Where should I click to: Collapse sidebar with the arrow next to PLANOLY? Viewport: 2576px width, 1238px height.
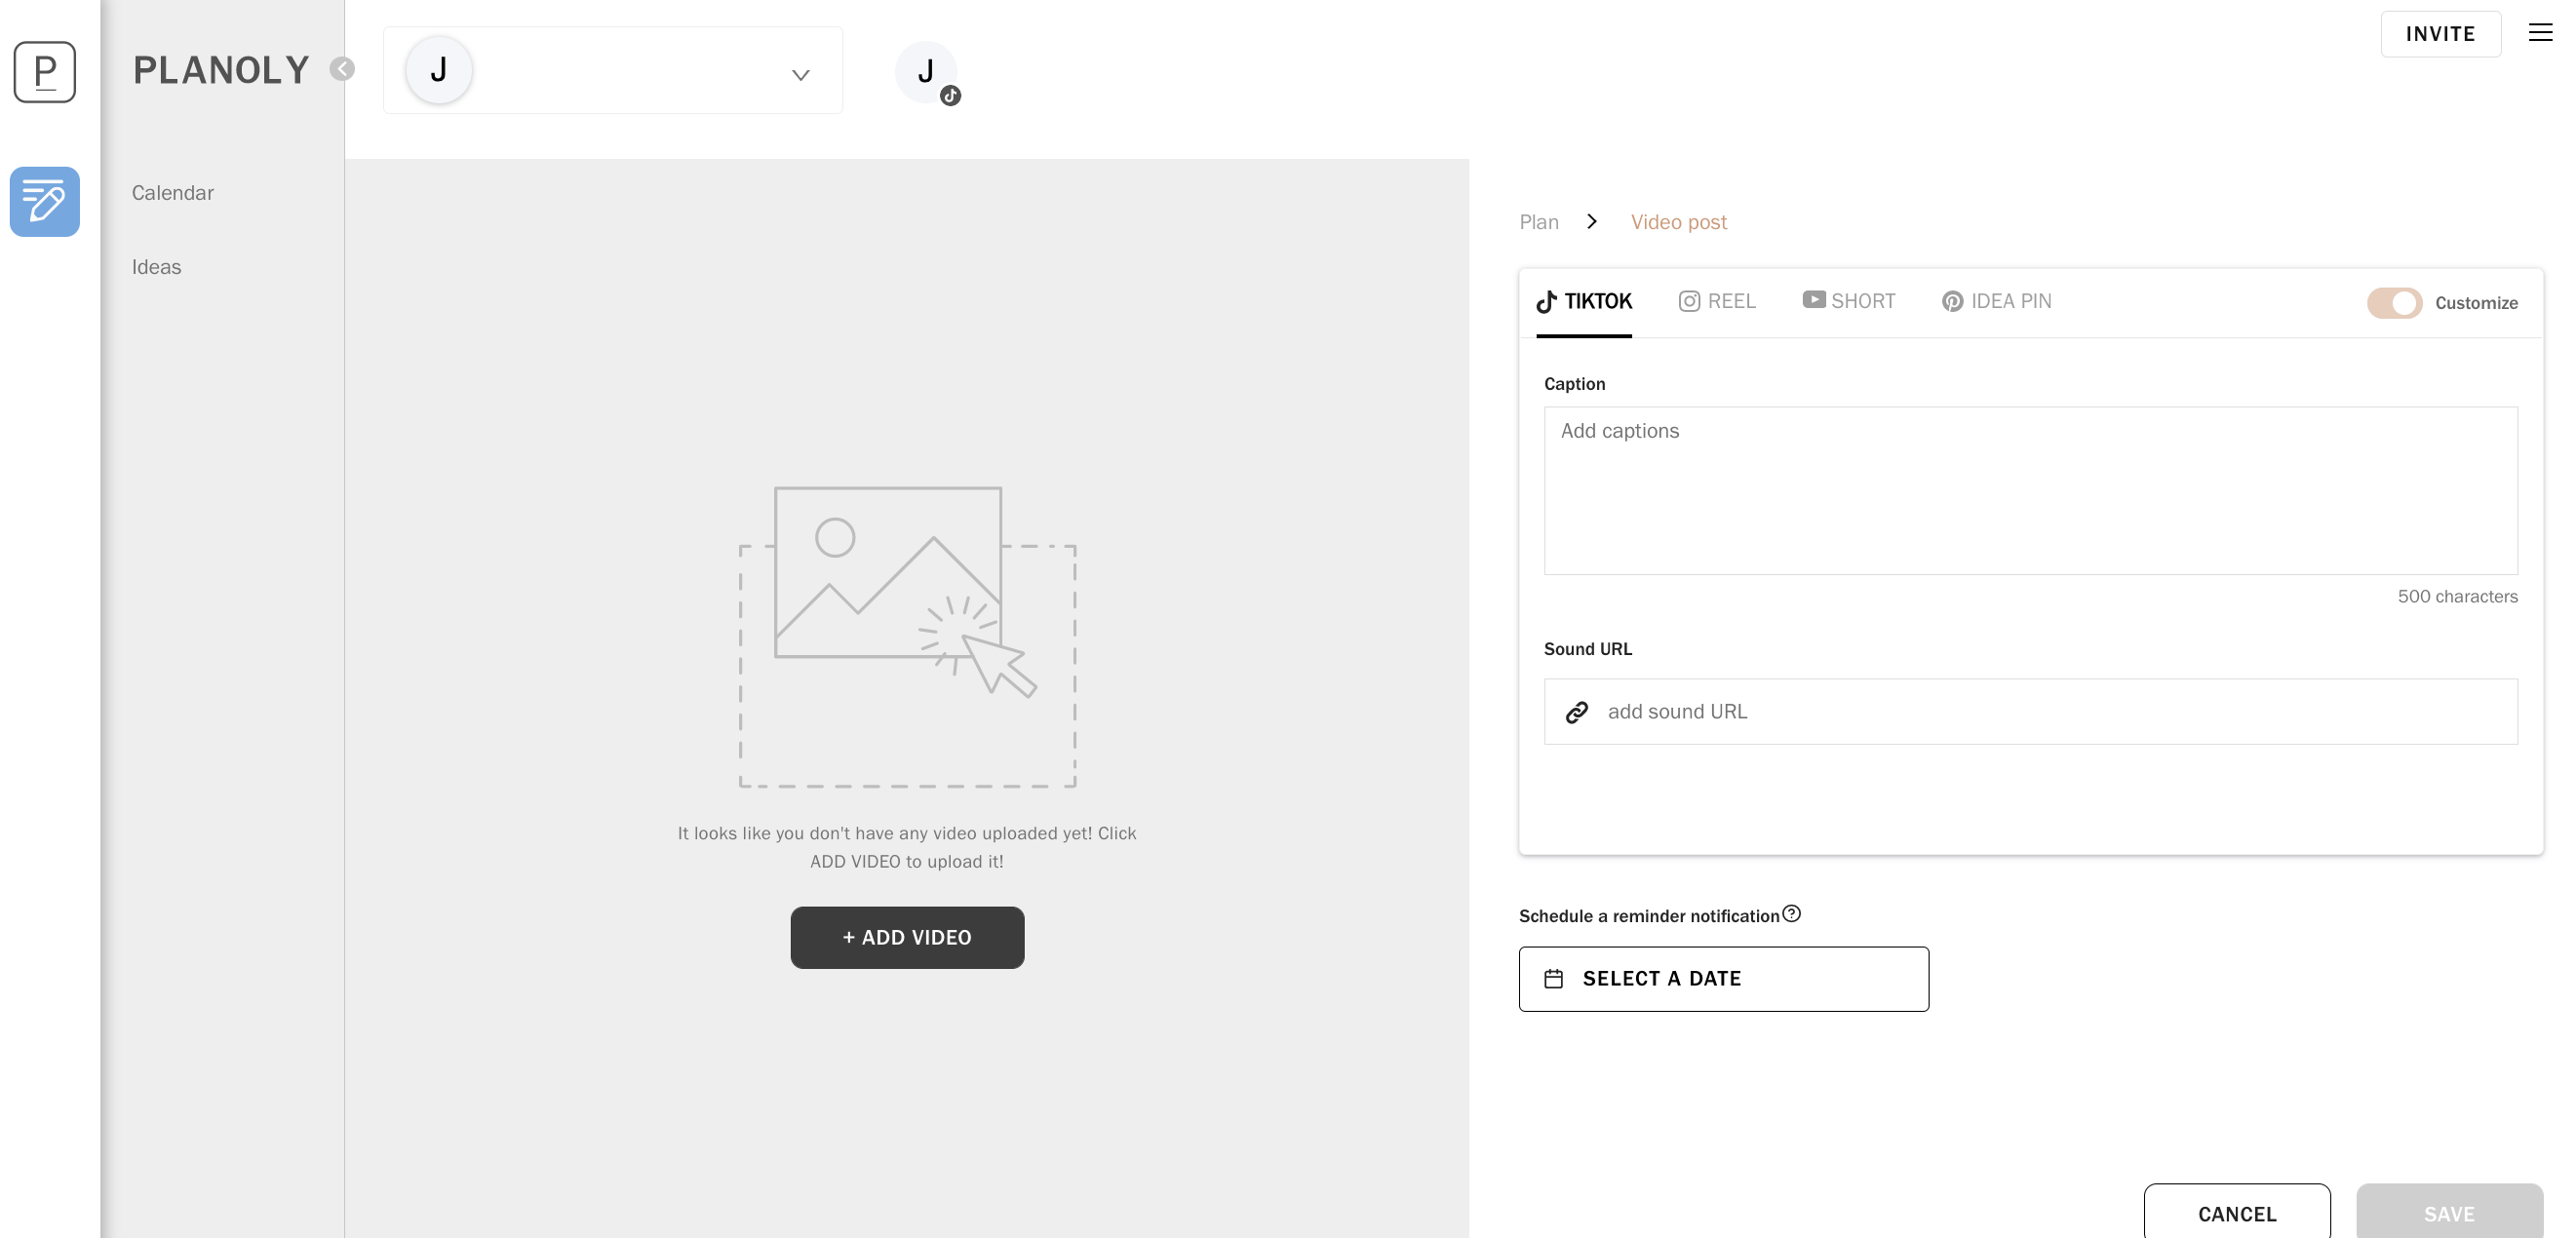(x=342, y=69)
